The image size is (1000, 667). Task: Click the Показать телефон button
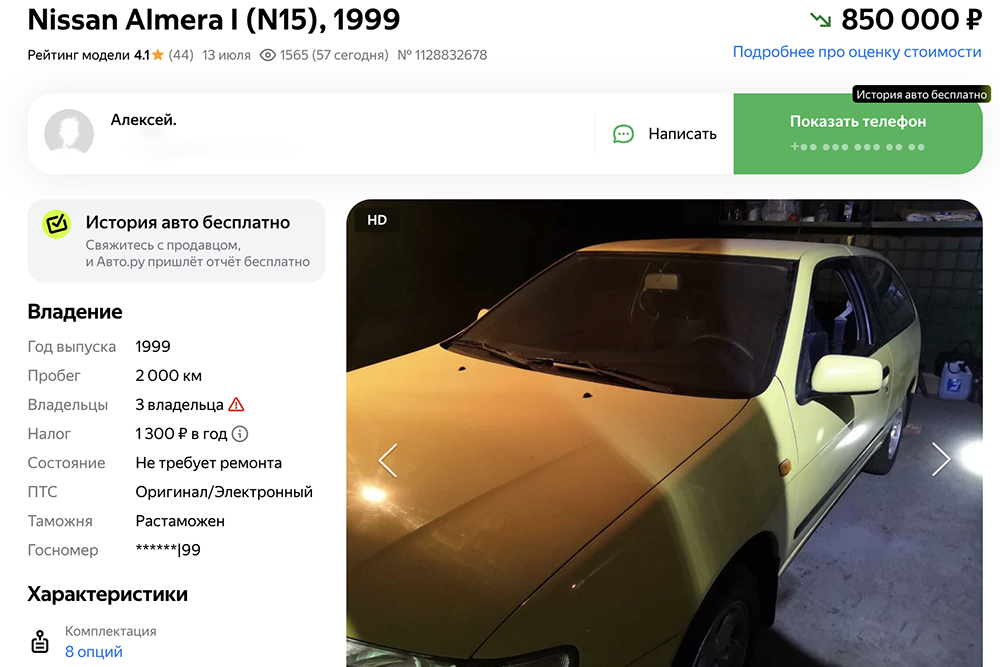858,134
